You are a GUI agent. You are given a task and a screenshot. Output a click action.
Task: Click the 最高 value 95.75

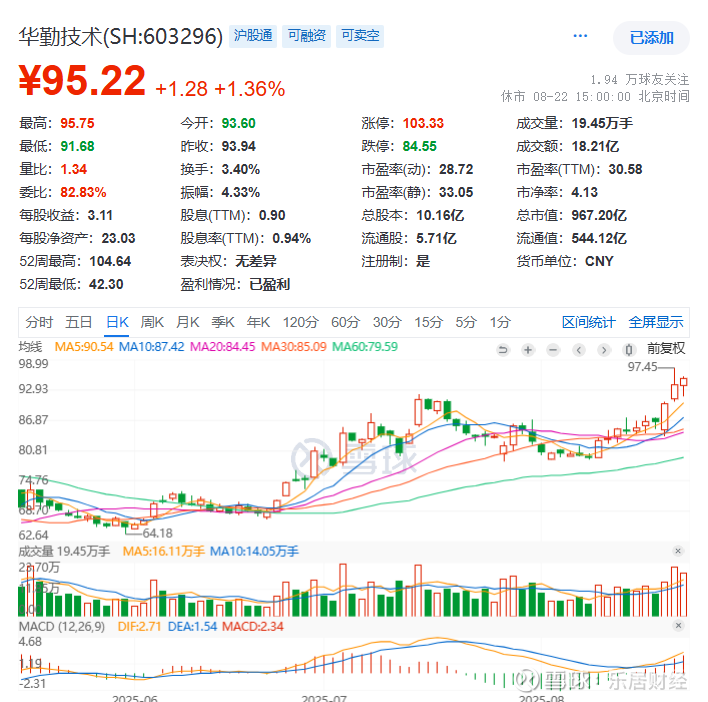pyautogui.click(x=77, y=123)
